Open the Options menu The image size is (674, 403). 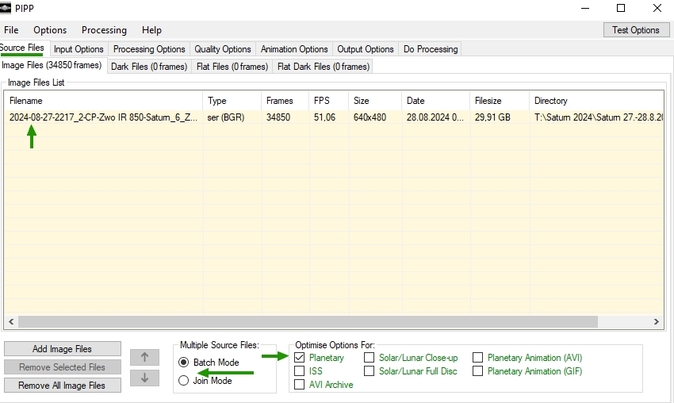pos(50,30)
